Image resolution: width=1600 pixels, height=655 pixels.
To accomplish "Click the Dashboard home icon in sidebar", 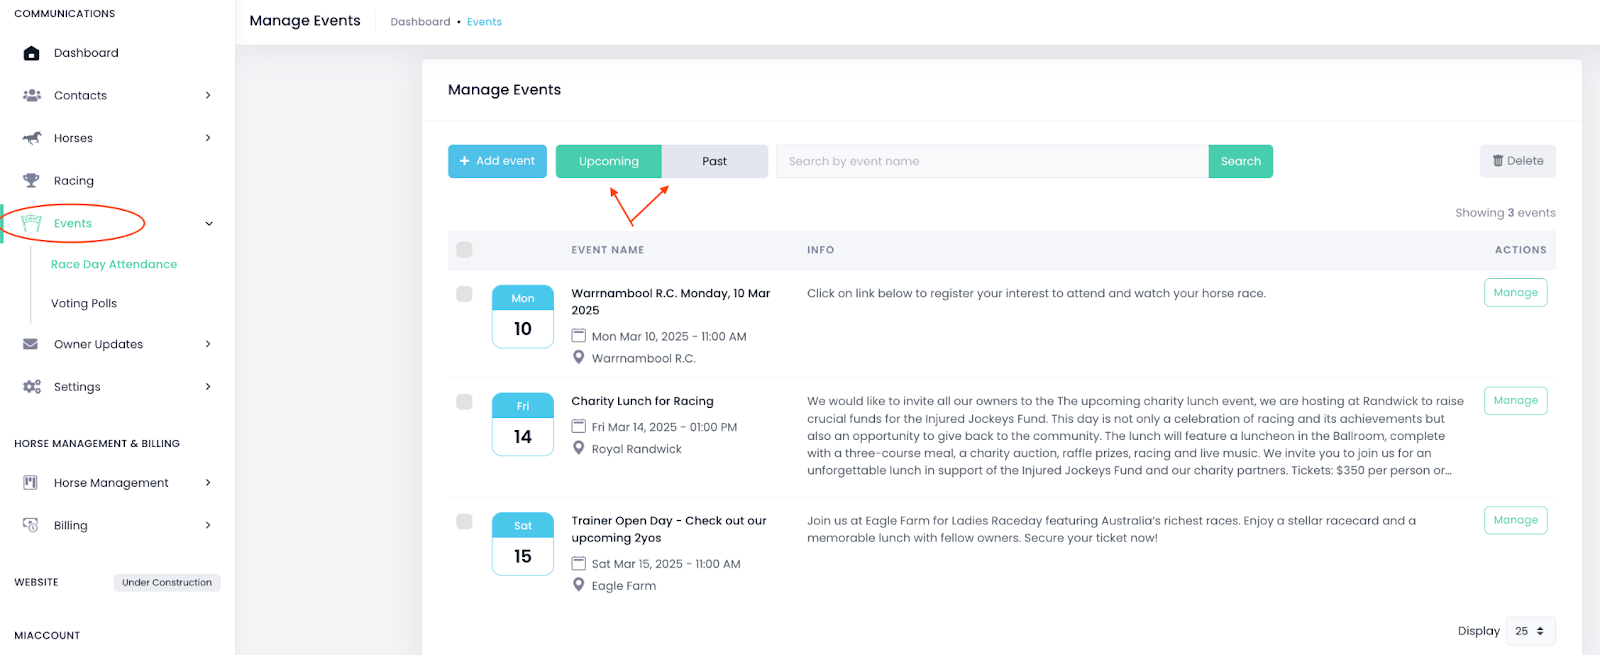I will pos(32,53).
